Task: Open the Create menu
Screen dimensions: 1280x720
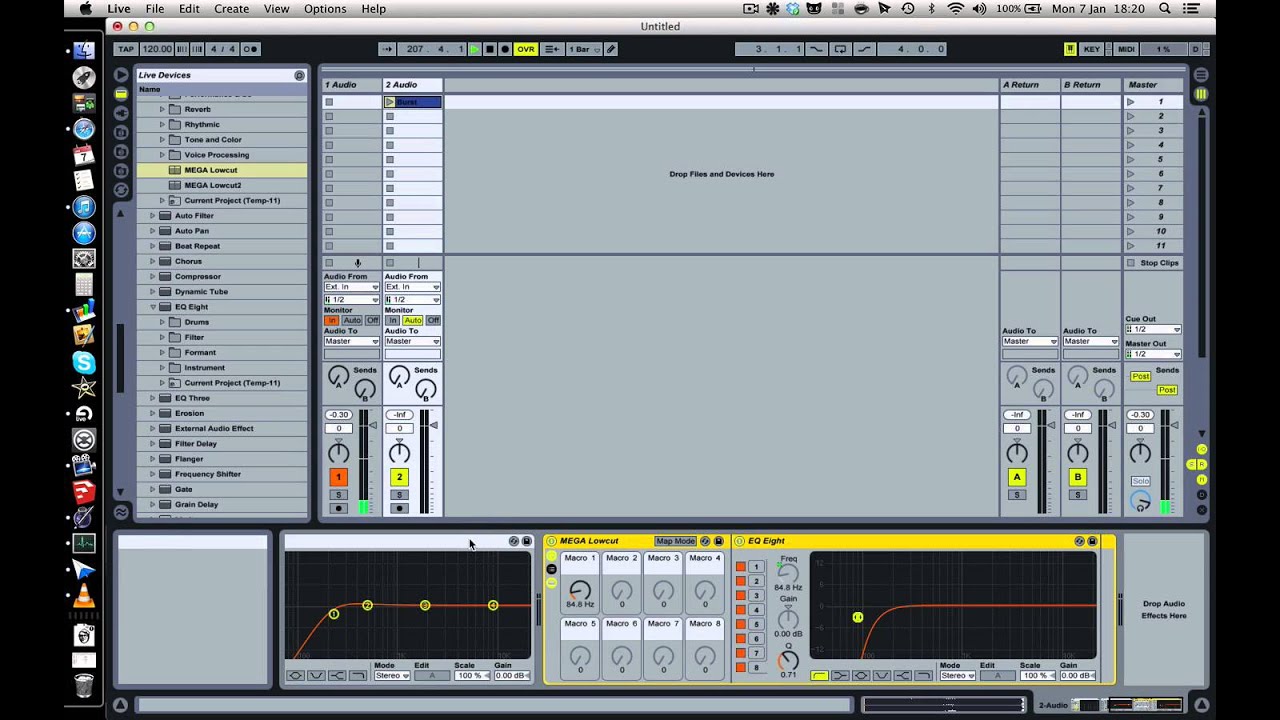Action: [x=231, y=9]
